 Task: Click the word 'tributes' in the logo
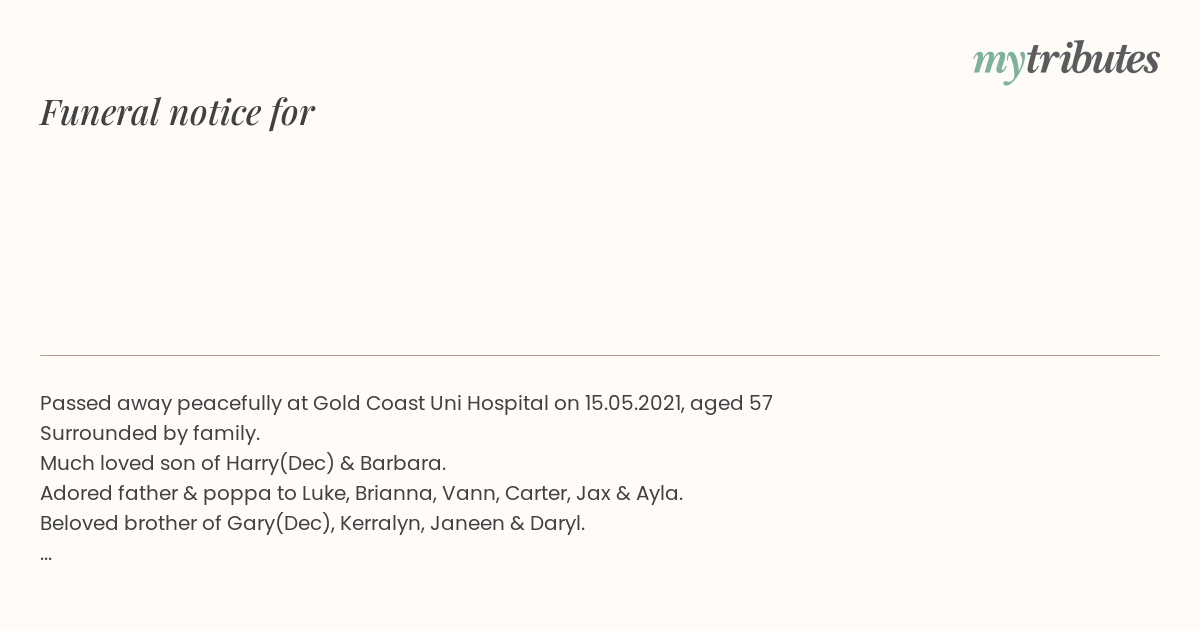point(1092,58)
